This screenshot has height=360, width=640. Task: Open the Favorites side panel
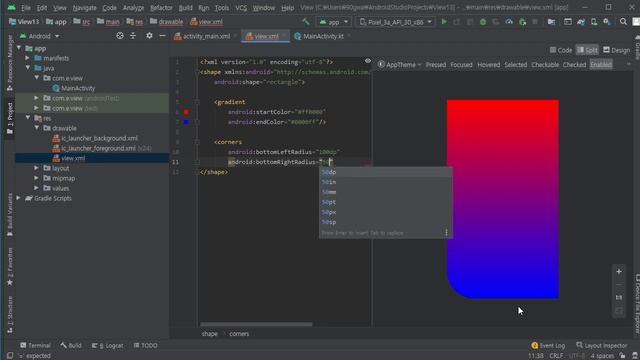10,267
